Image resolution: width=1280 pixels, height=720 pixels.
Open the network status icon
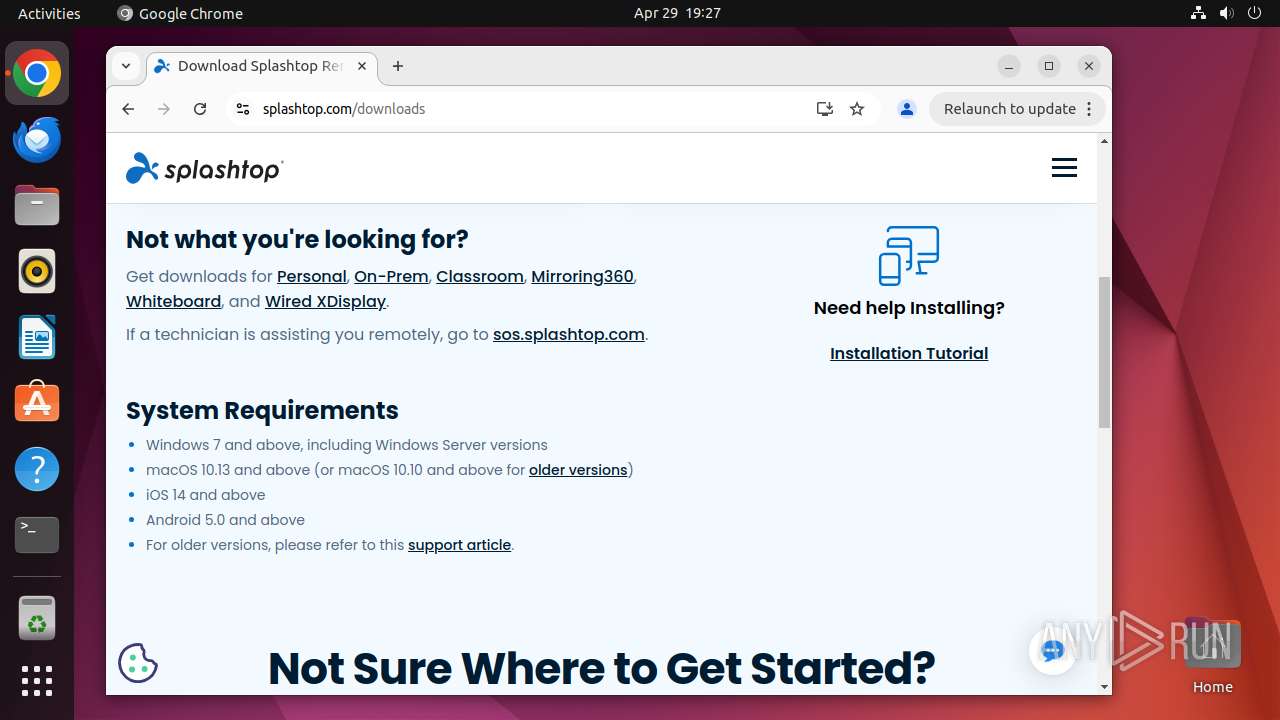pos(1198,13)
